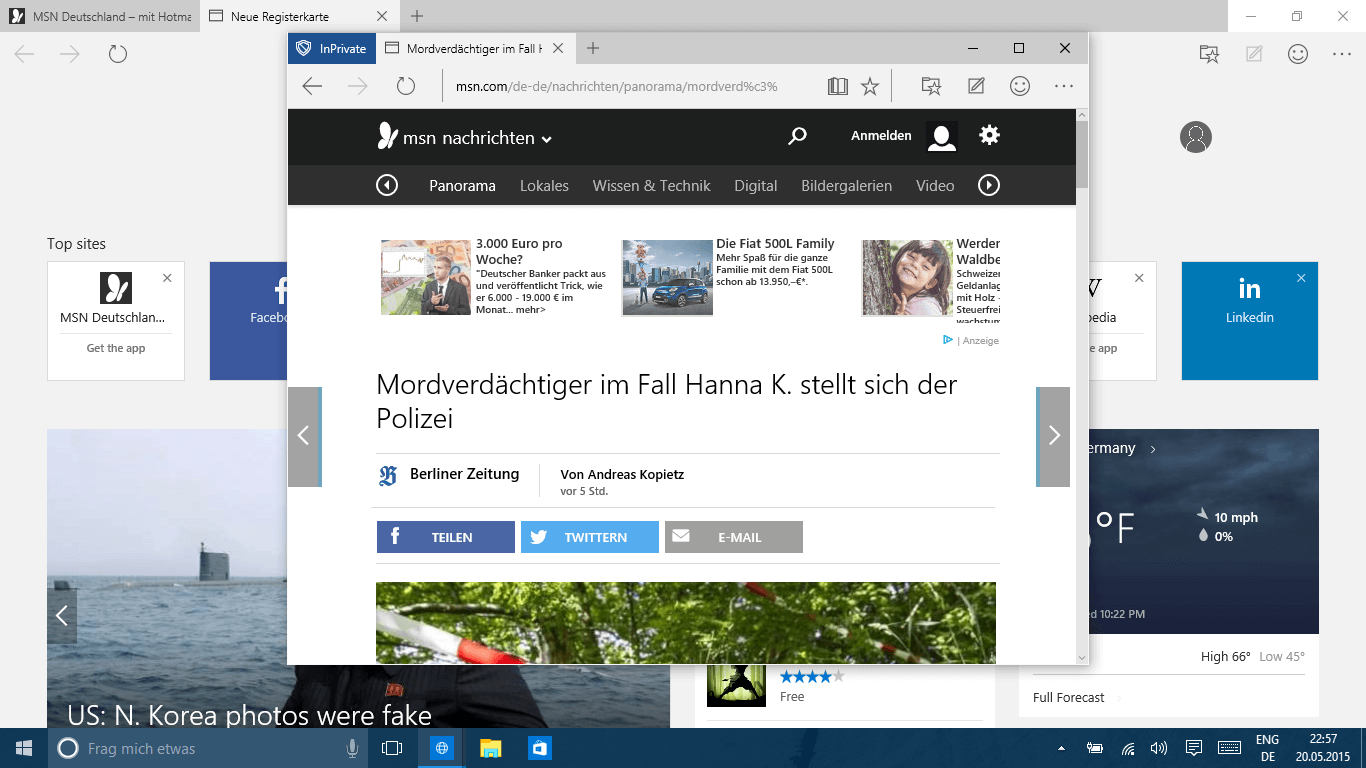This screenshot has width=1366, height=768.
Task: Refresh the page in InPrivate window
Action: (405, 87)
